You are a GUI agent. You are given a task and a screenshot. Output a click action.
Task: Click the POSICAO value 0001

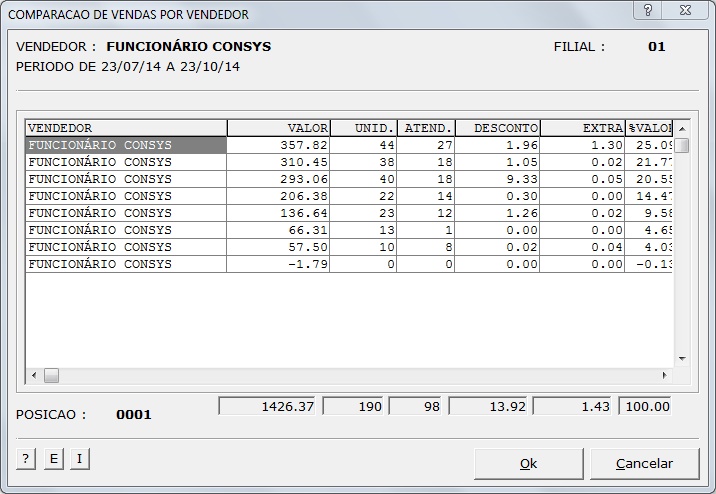tap(133, 415)
